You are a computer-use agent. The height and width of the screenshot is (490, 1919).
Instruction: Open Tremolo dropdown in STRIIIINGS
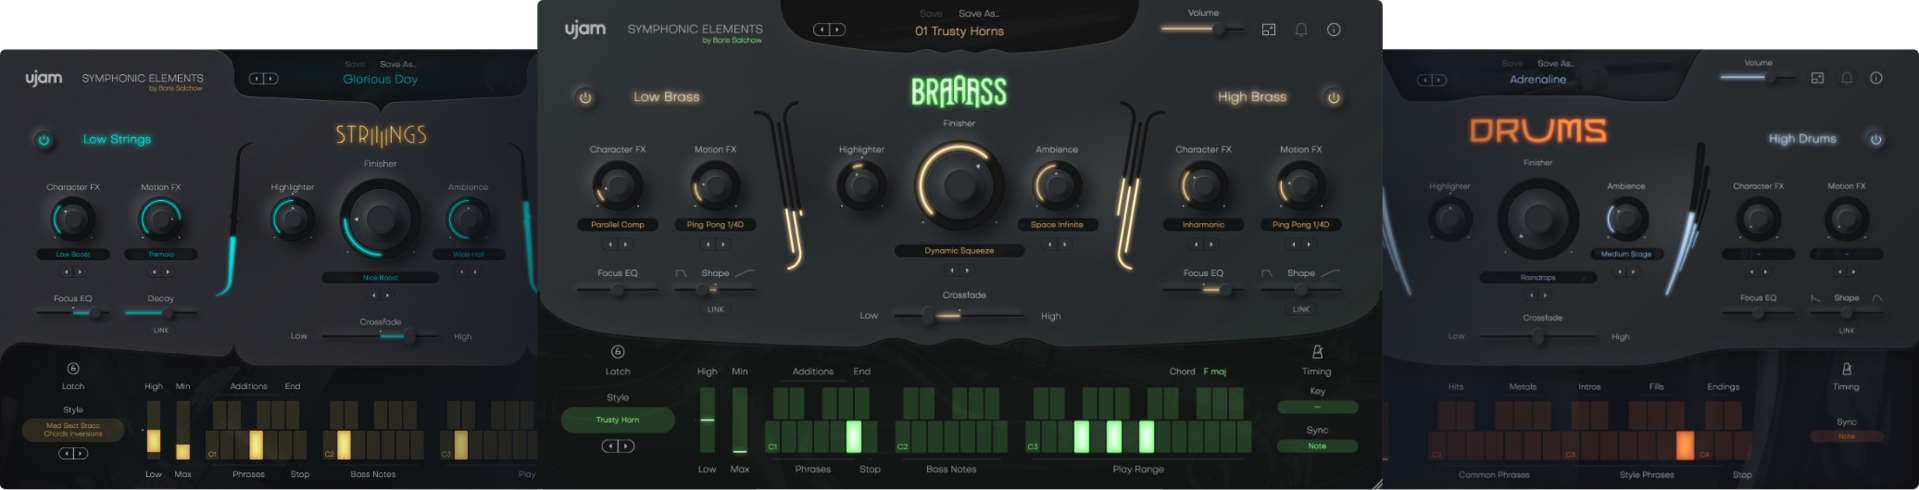click(x=161, y=254)
